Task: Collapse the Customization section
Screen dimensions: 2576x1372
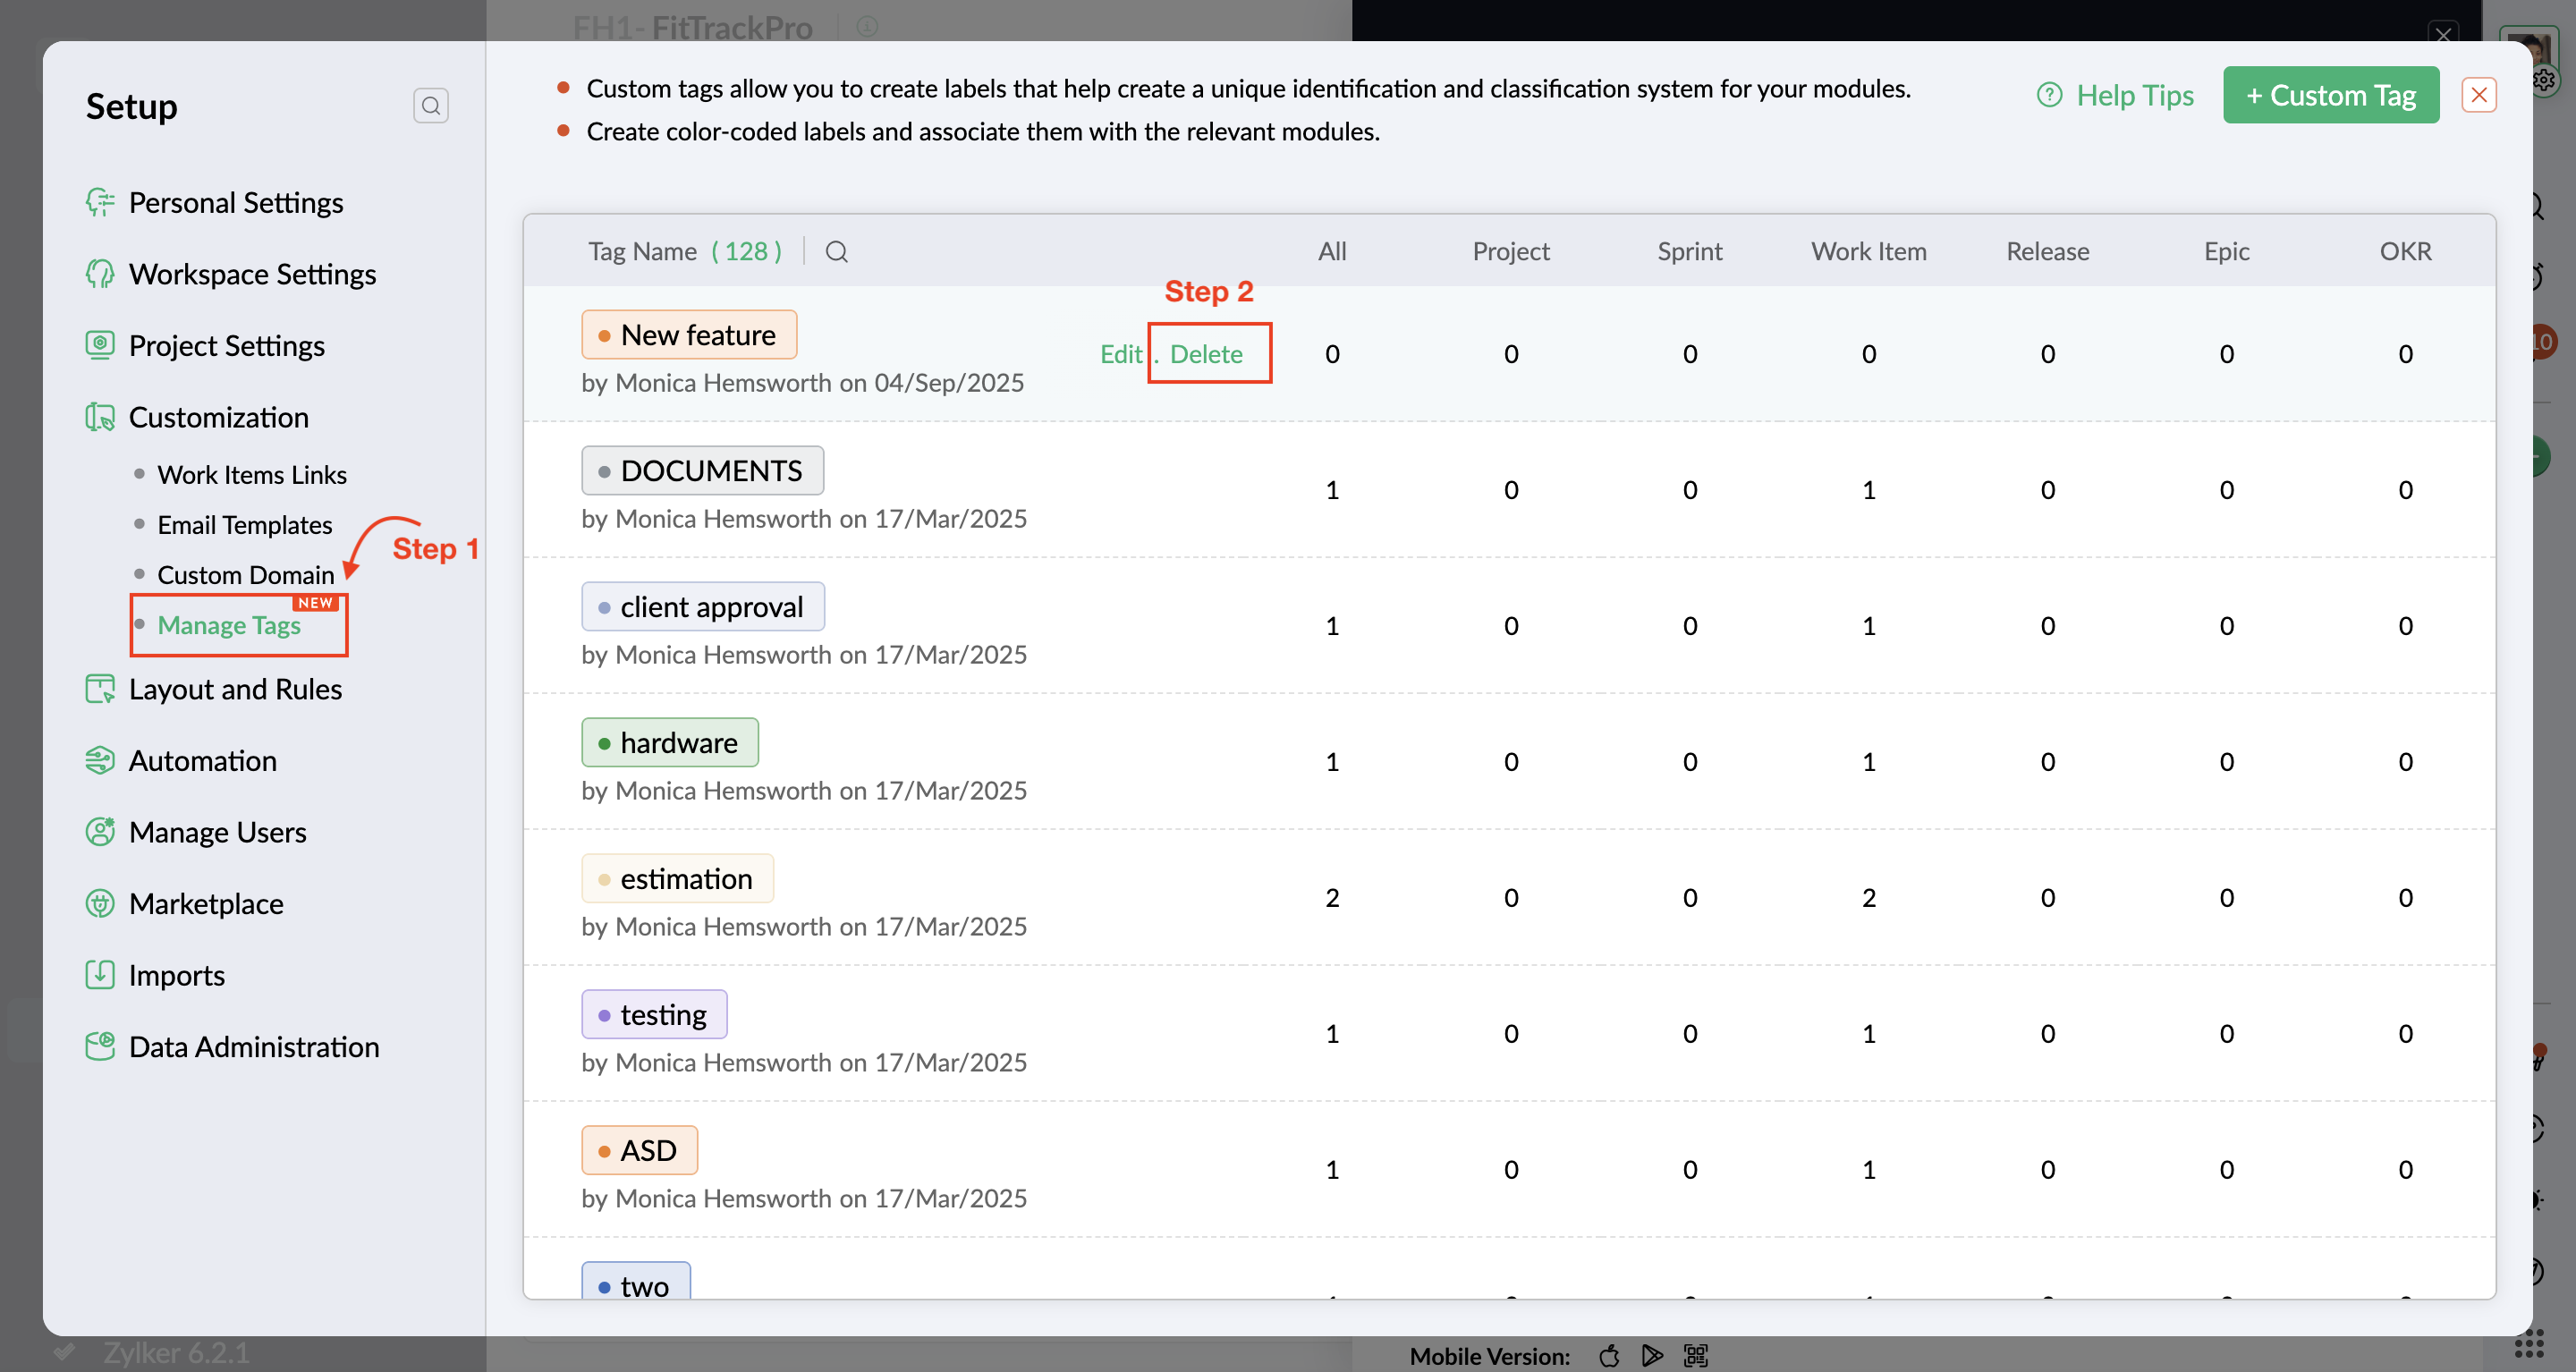Action: (218, 417)
